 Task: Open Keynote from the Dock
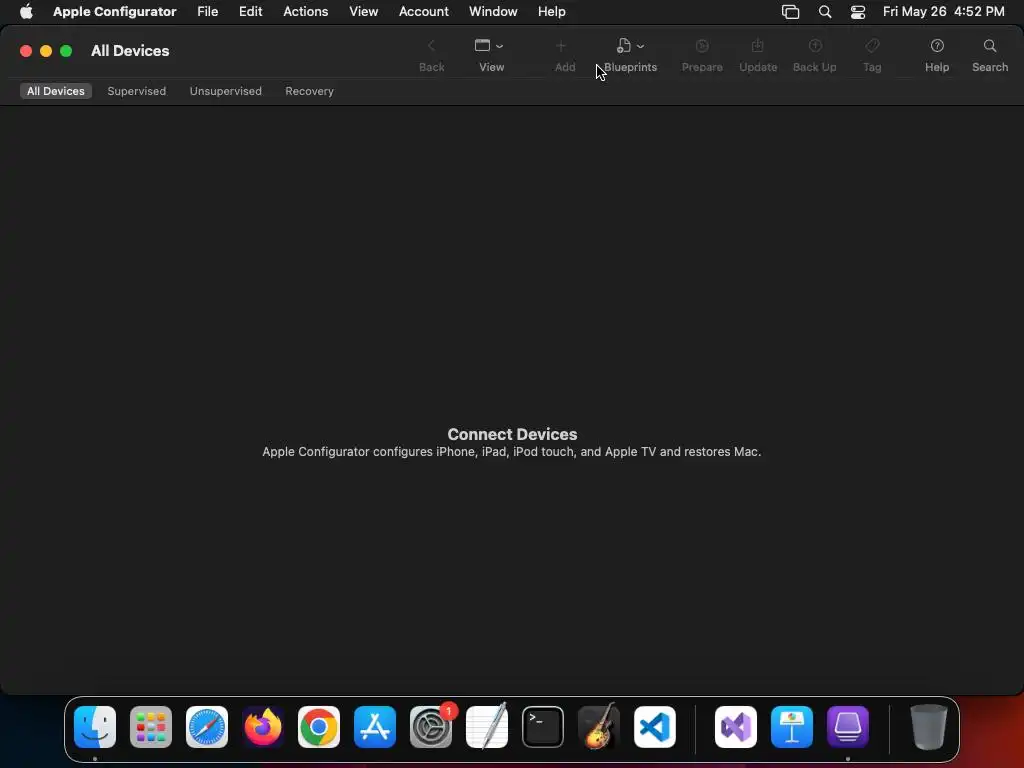792,727
